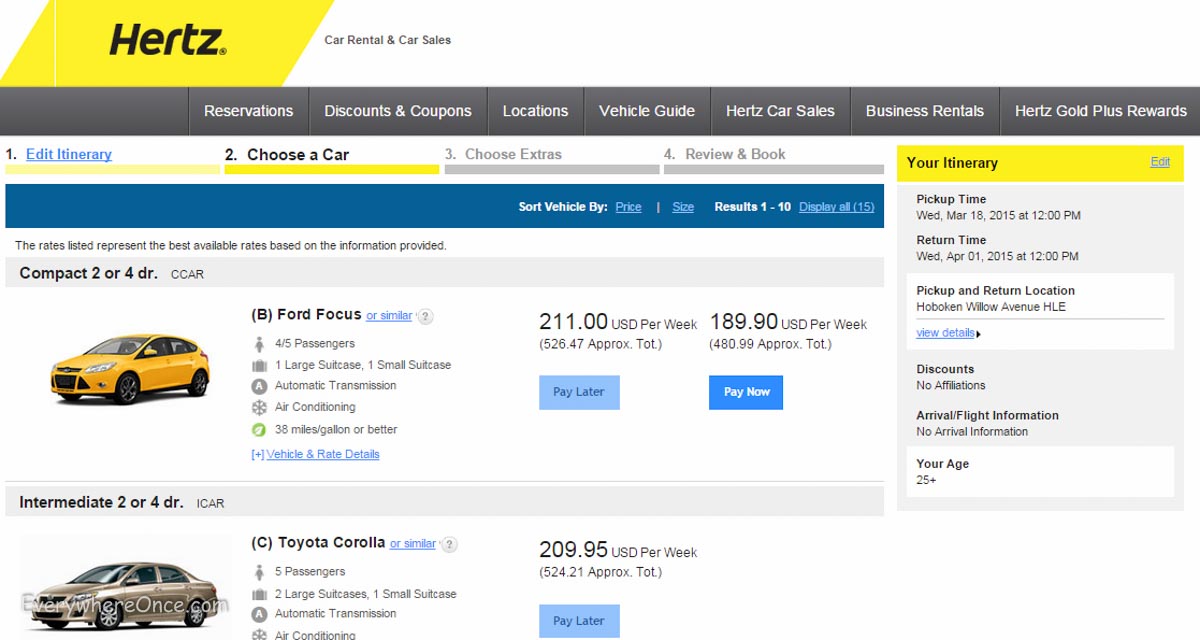Click the Automatic Transmission icon for Ford Focus
This screenshot has width=1200, height=640.
259,386
